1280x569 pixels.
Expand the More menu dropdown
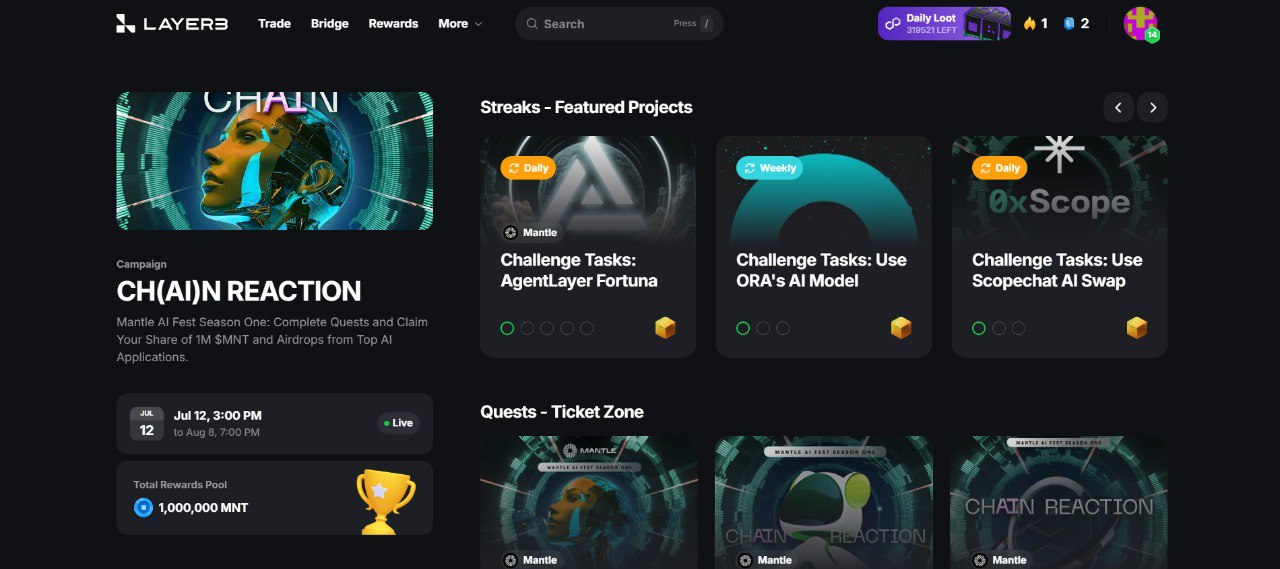tap(460, 23)
